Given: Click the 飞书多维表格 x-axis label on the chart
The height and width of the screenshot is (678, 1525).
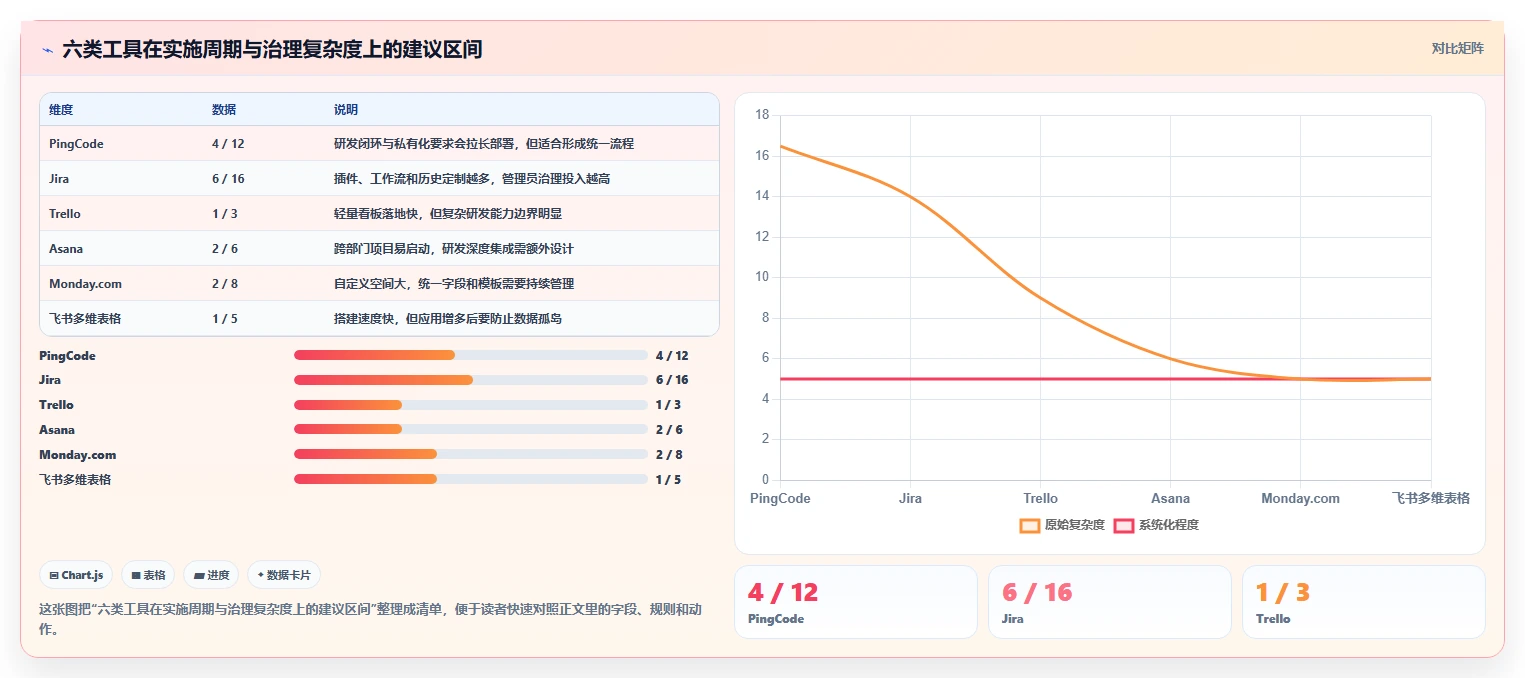Looking at the screenshot, I should click(1431, 498).
